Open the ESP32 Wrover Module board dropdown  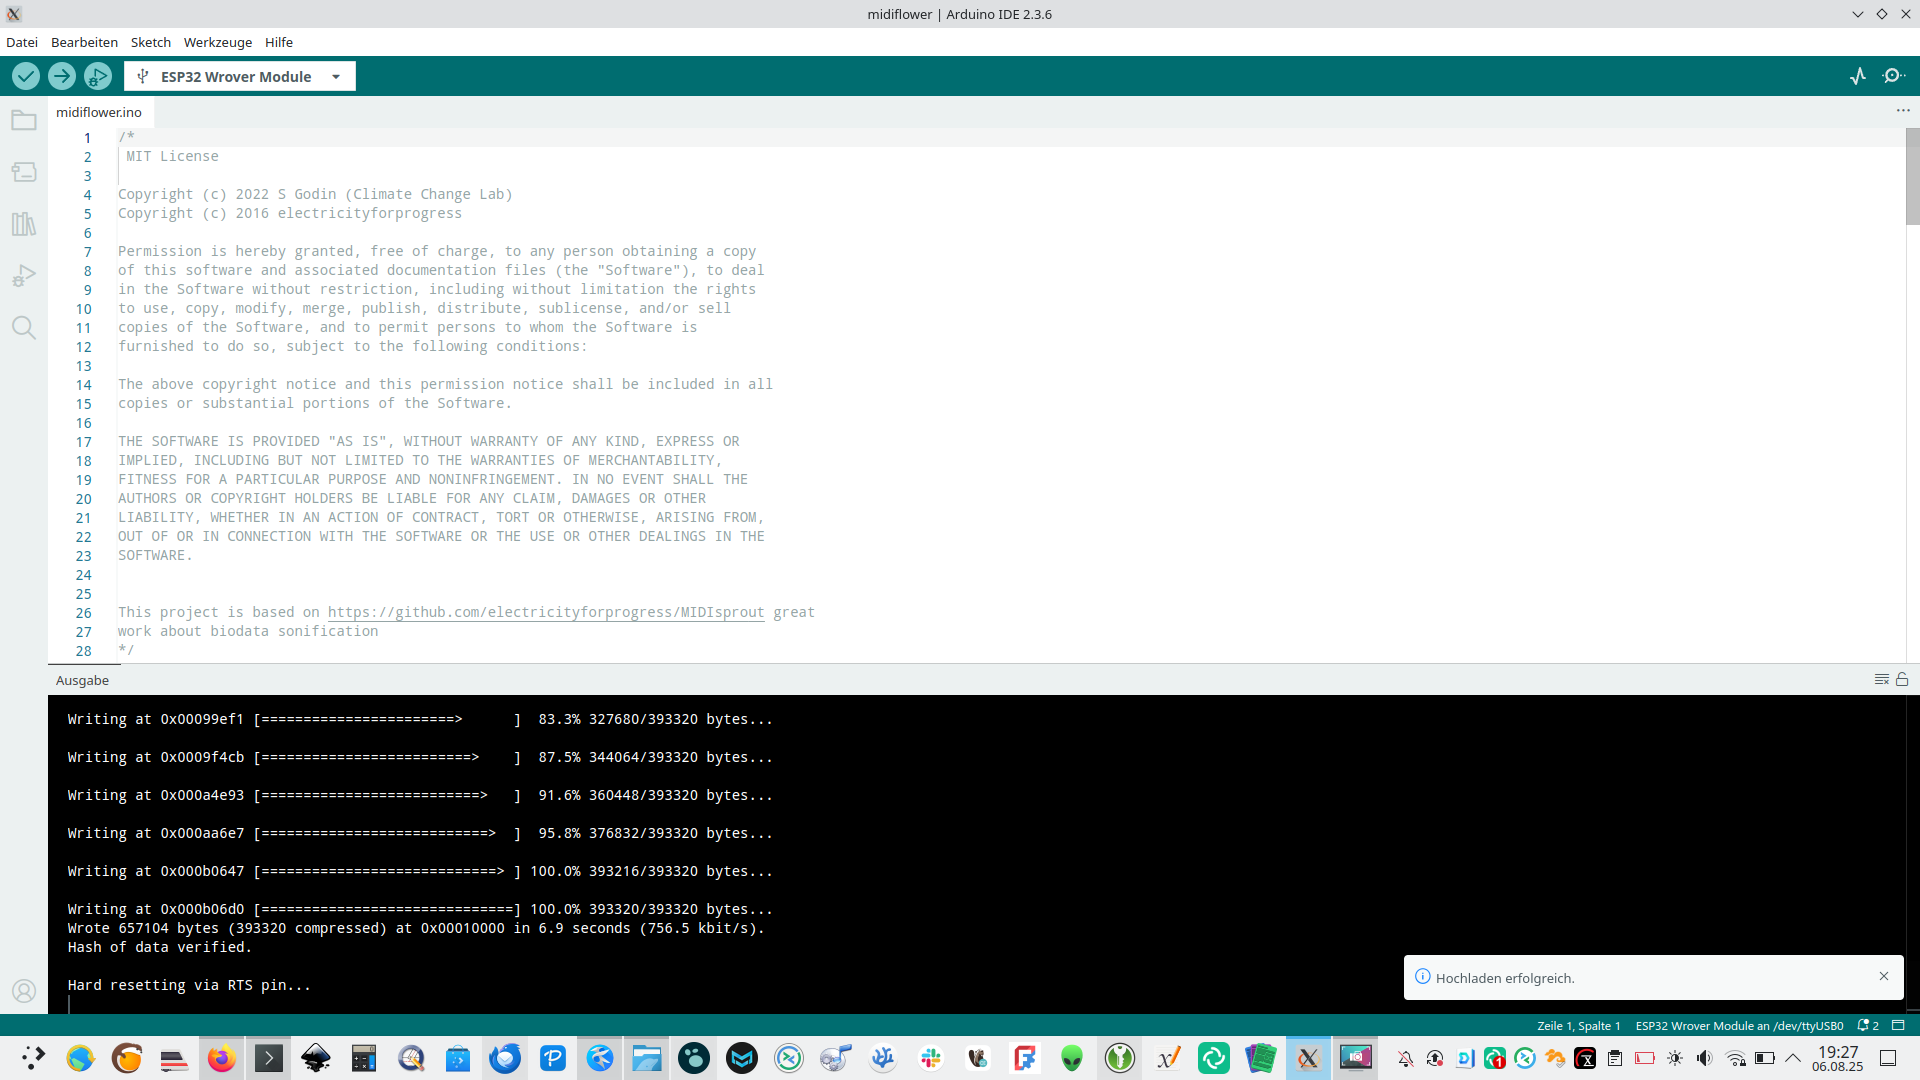240,76
